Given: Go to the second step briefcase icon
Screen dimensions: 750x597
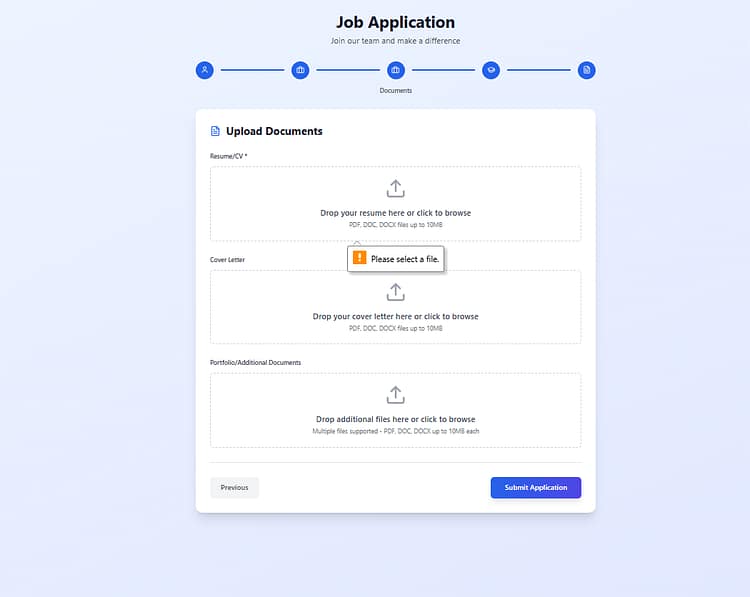Looking at the screenshot, I should [x=300, y=70].
